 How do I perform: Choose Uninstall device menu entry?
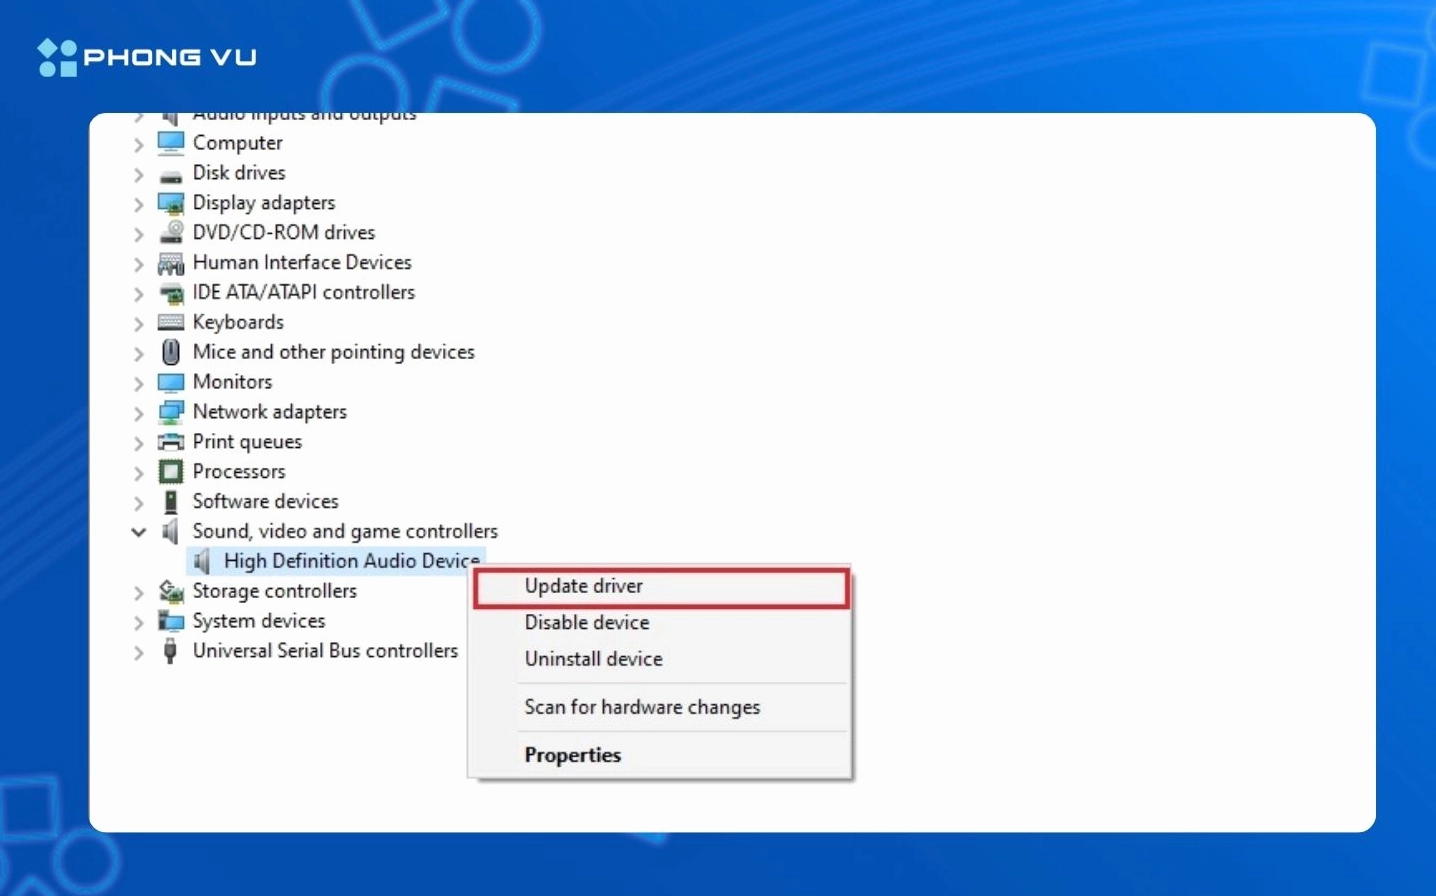pyautogui.click(x=661, y=659)
